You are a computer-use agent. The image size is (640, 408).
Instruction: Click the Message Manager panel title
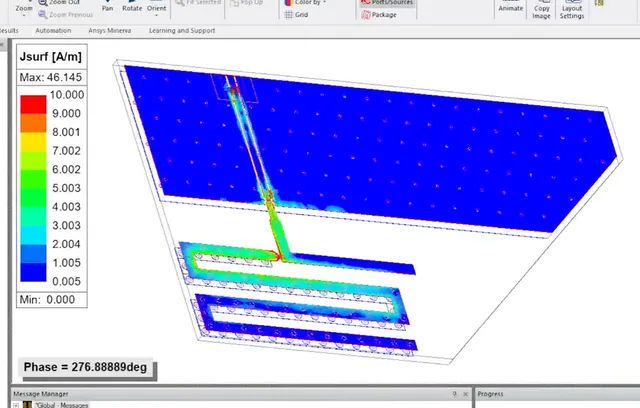point(41,394)
